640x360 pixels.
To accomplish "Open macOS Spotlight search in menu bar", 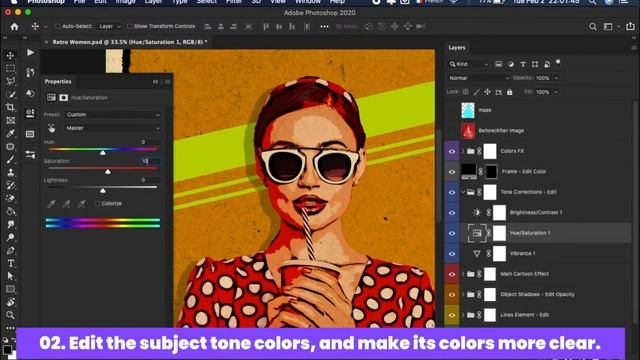I will click(592, 2).
